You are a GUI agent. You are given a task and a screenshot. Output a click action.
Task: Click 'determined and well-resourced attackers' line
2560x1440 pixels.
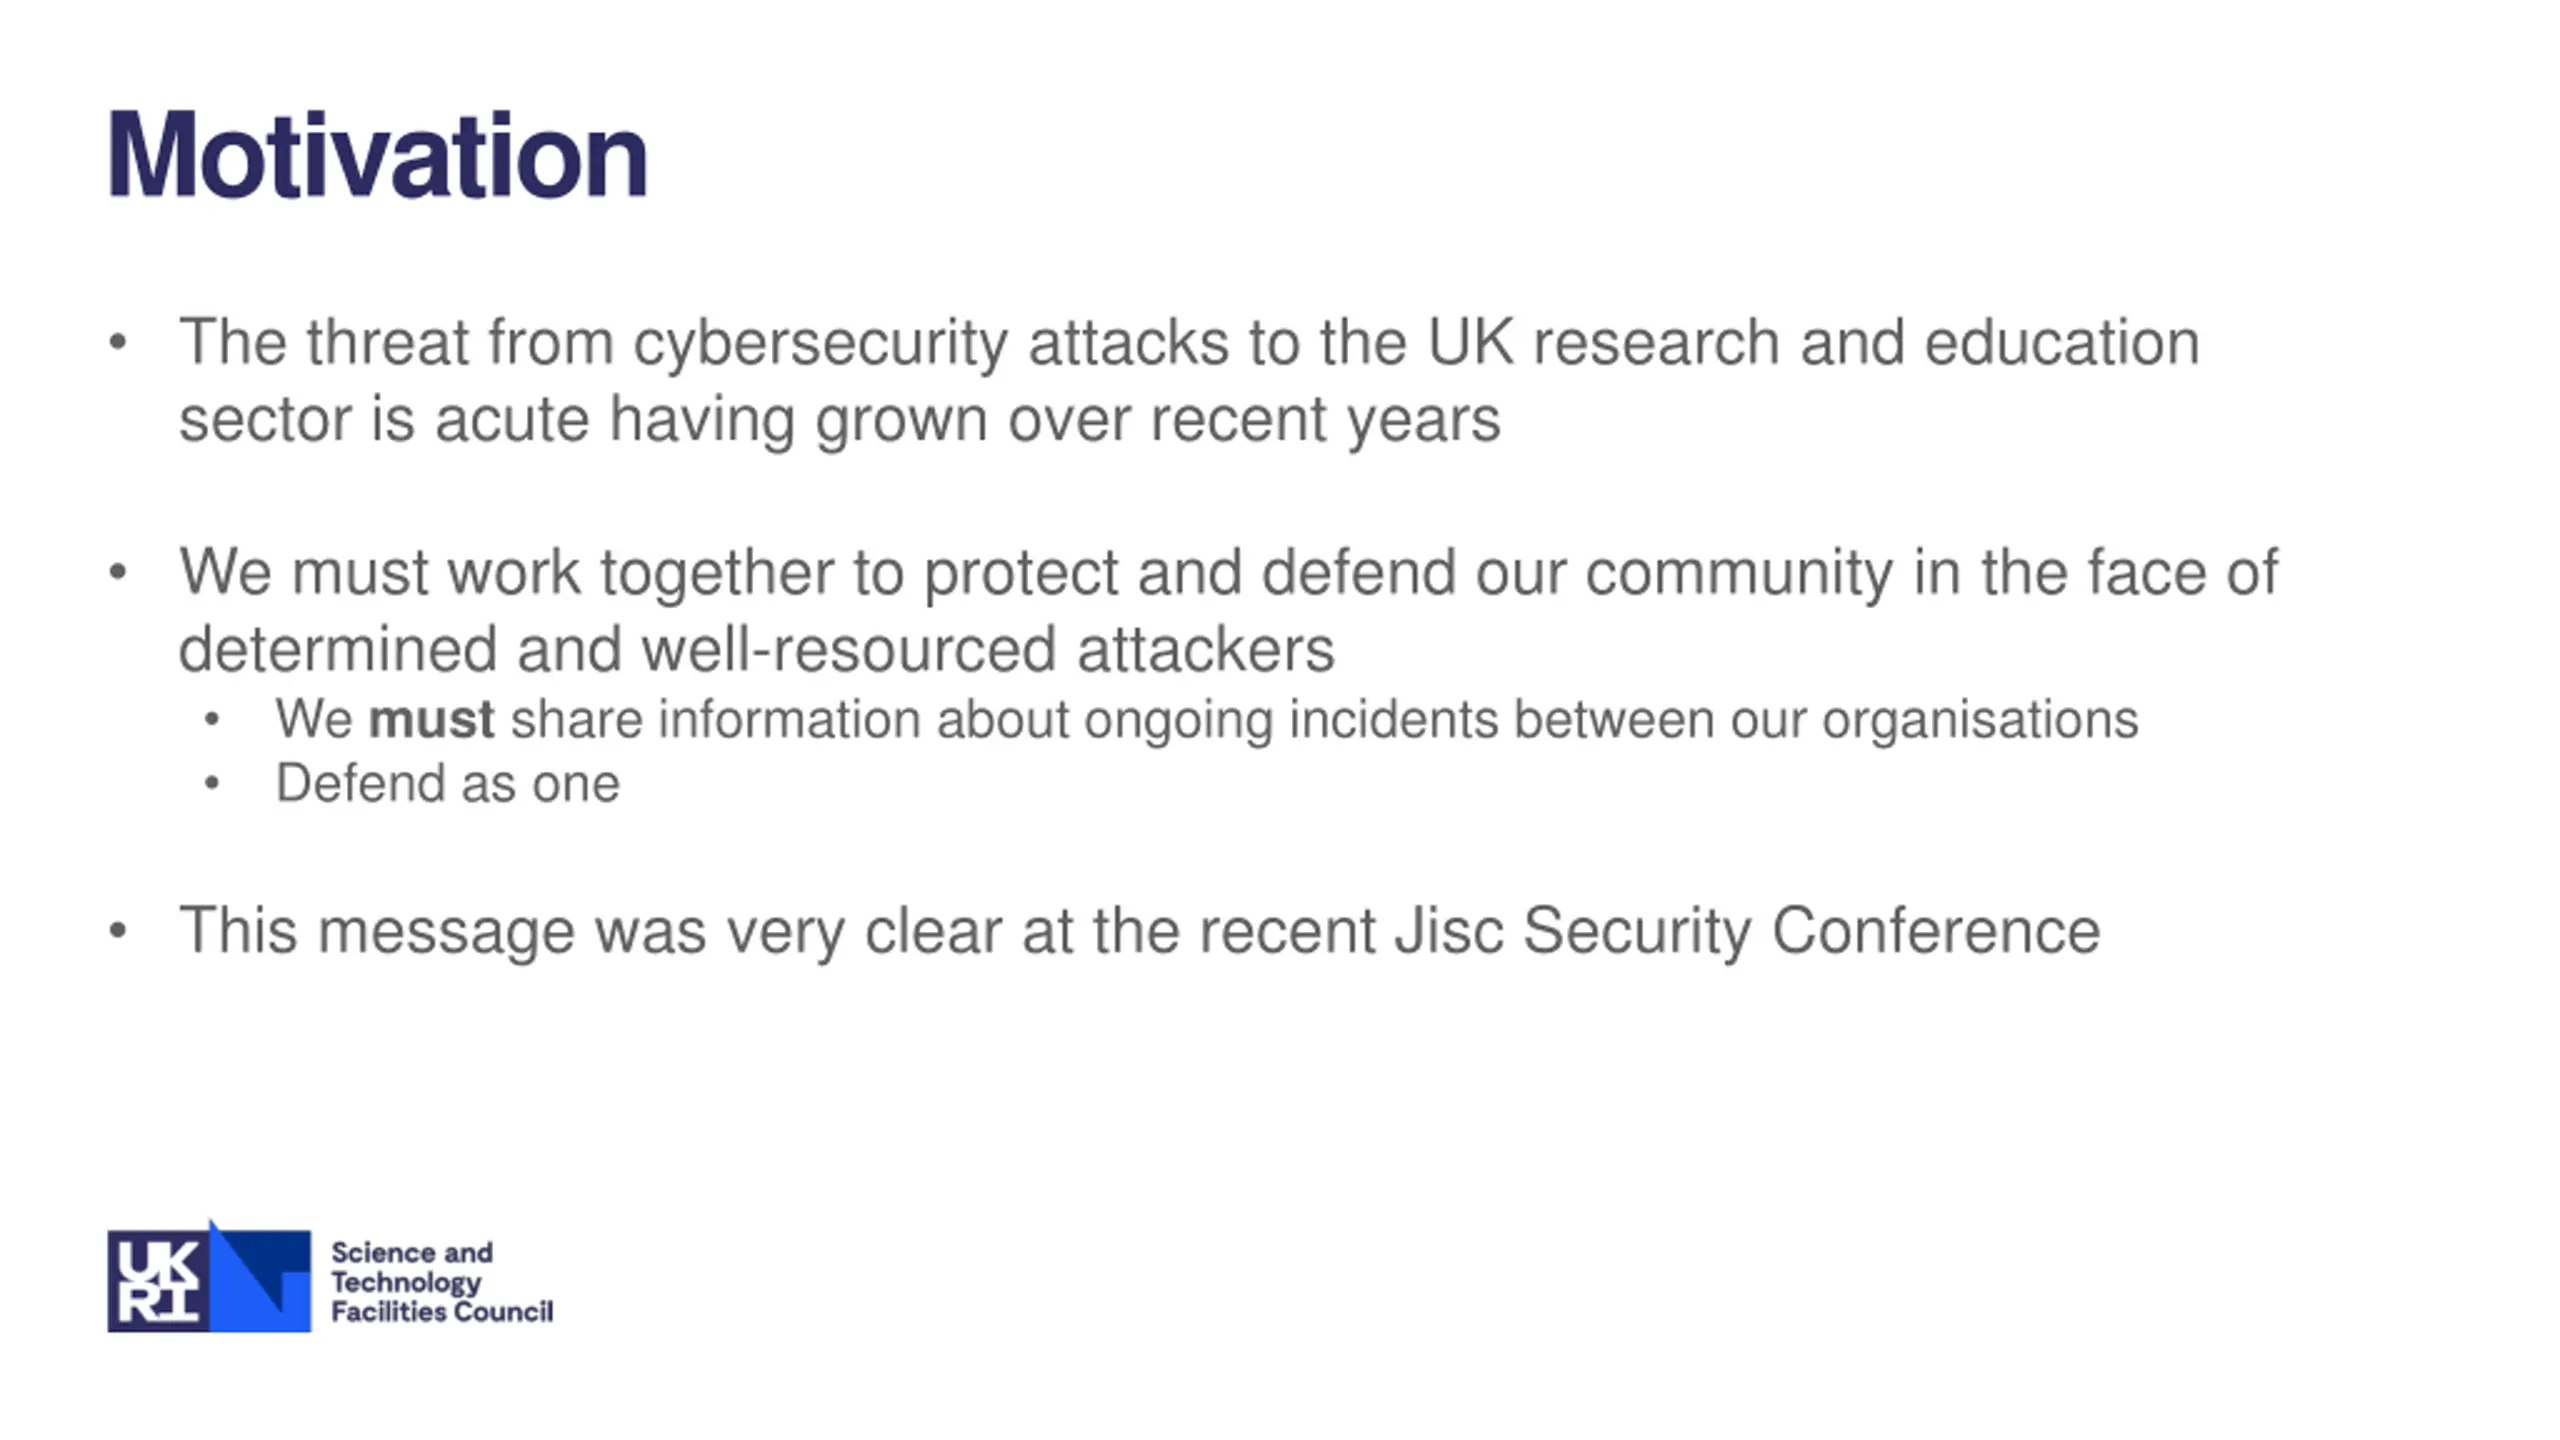point(756,650)
